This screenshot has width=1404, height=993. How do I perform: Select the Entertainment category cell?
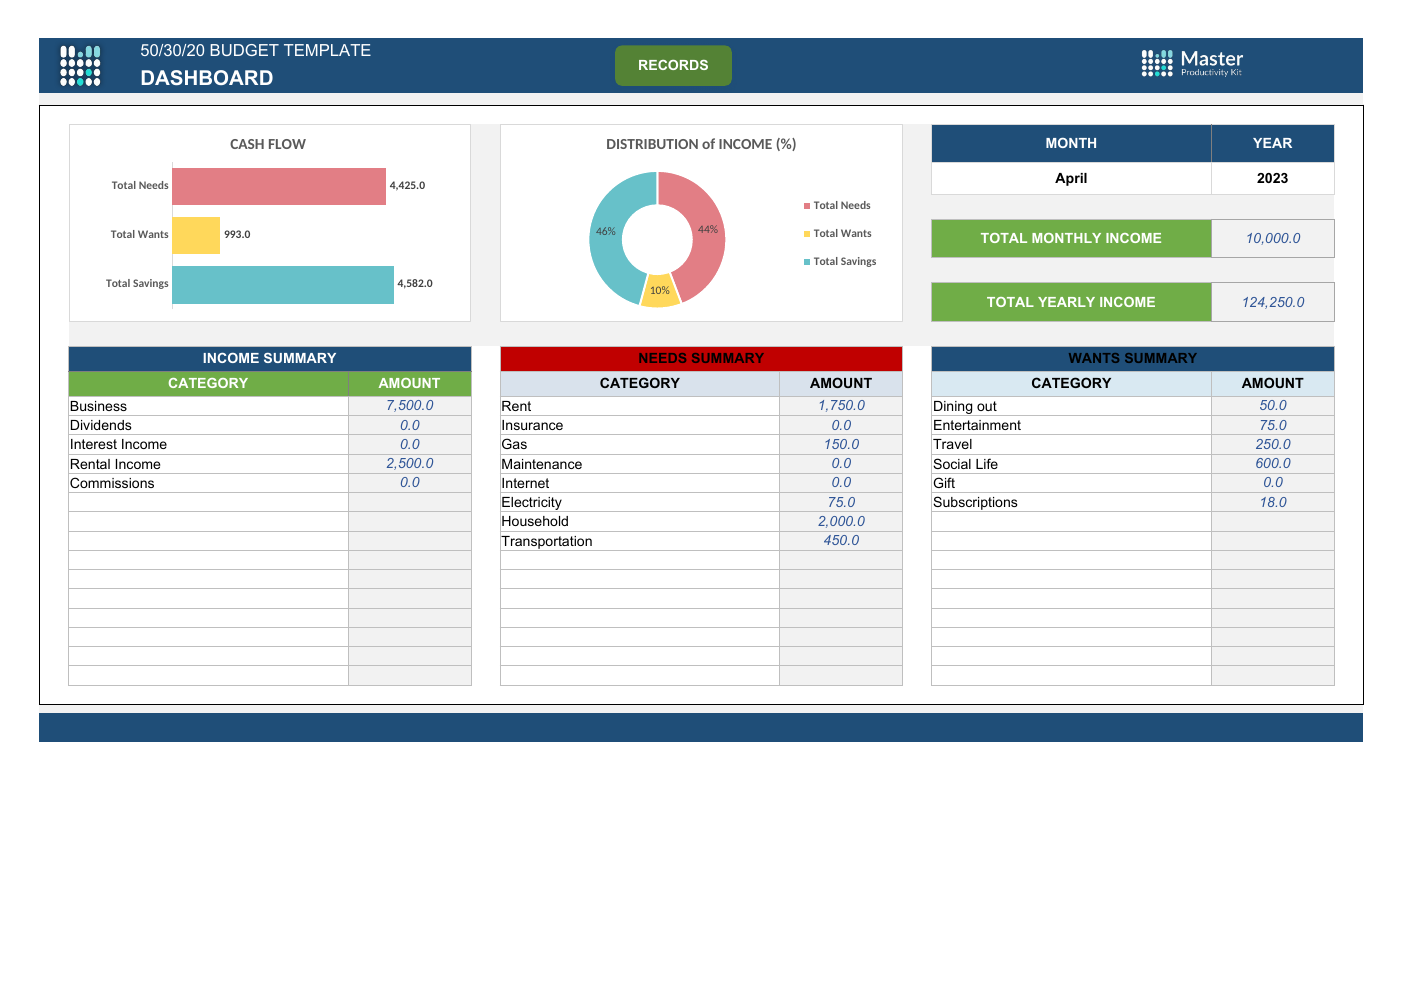coord(1071,426)
